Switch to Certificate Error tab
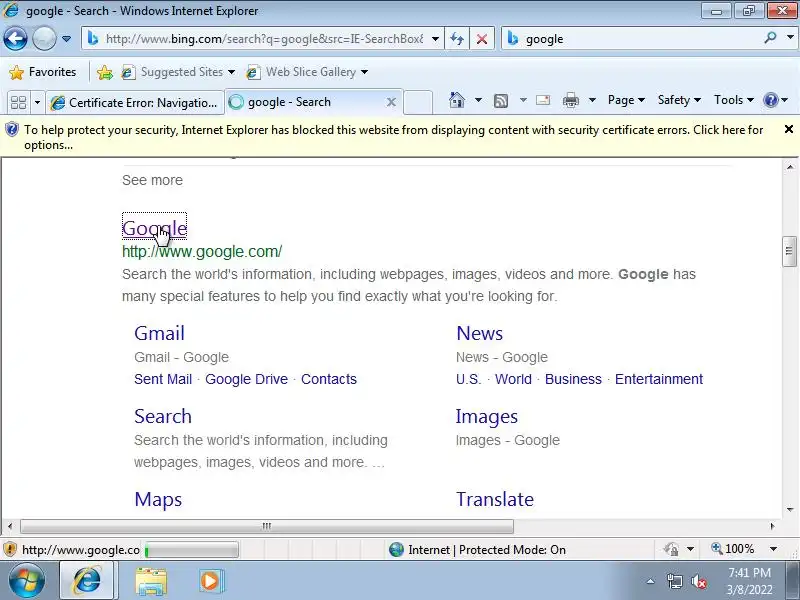Image resolution: width=800 pixels, height=600 pixels. tap(135, 103)
